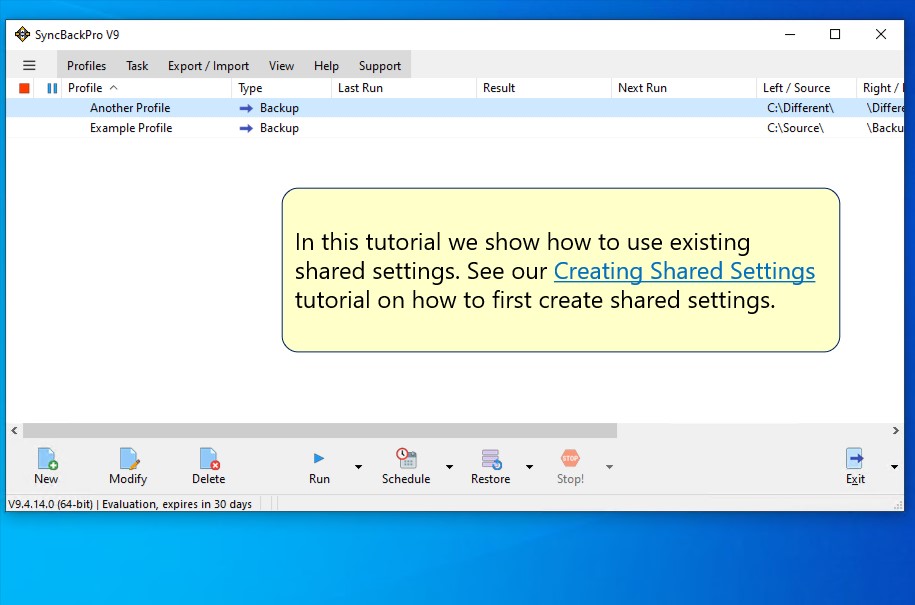Expand the Run dropdown arrow
The width and height of the screenshot is (915, 605).
pos(358,467)
